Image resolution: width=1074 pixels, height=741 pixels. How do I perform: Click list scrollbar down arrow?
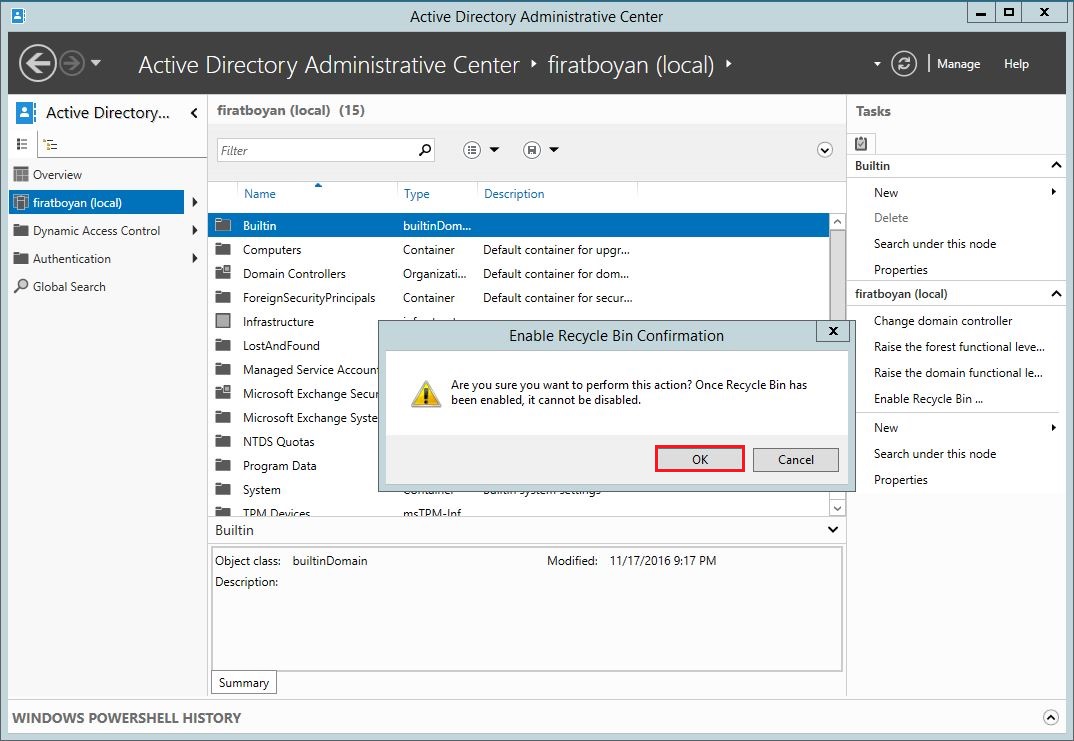click(837, 507)
